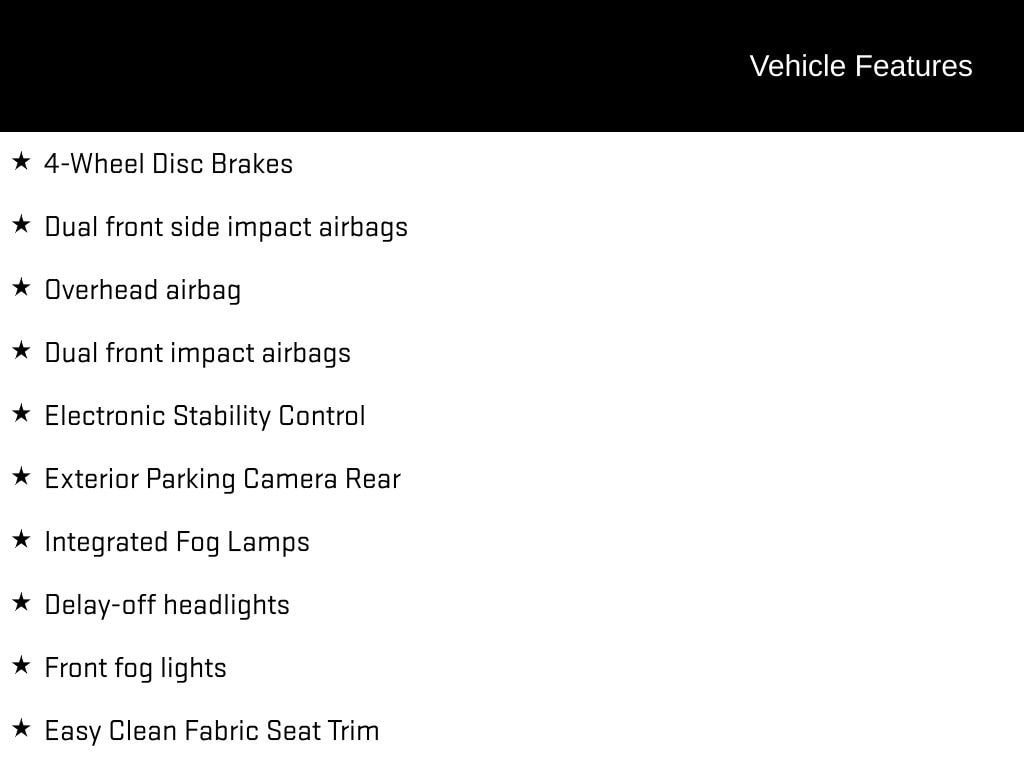The height and width of the screenshot is (768, 1024).
Task: Click the Dual front side impact airbags text
Action: (226, 227)
